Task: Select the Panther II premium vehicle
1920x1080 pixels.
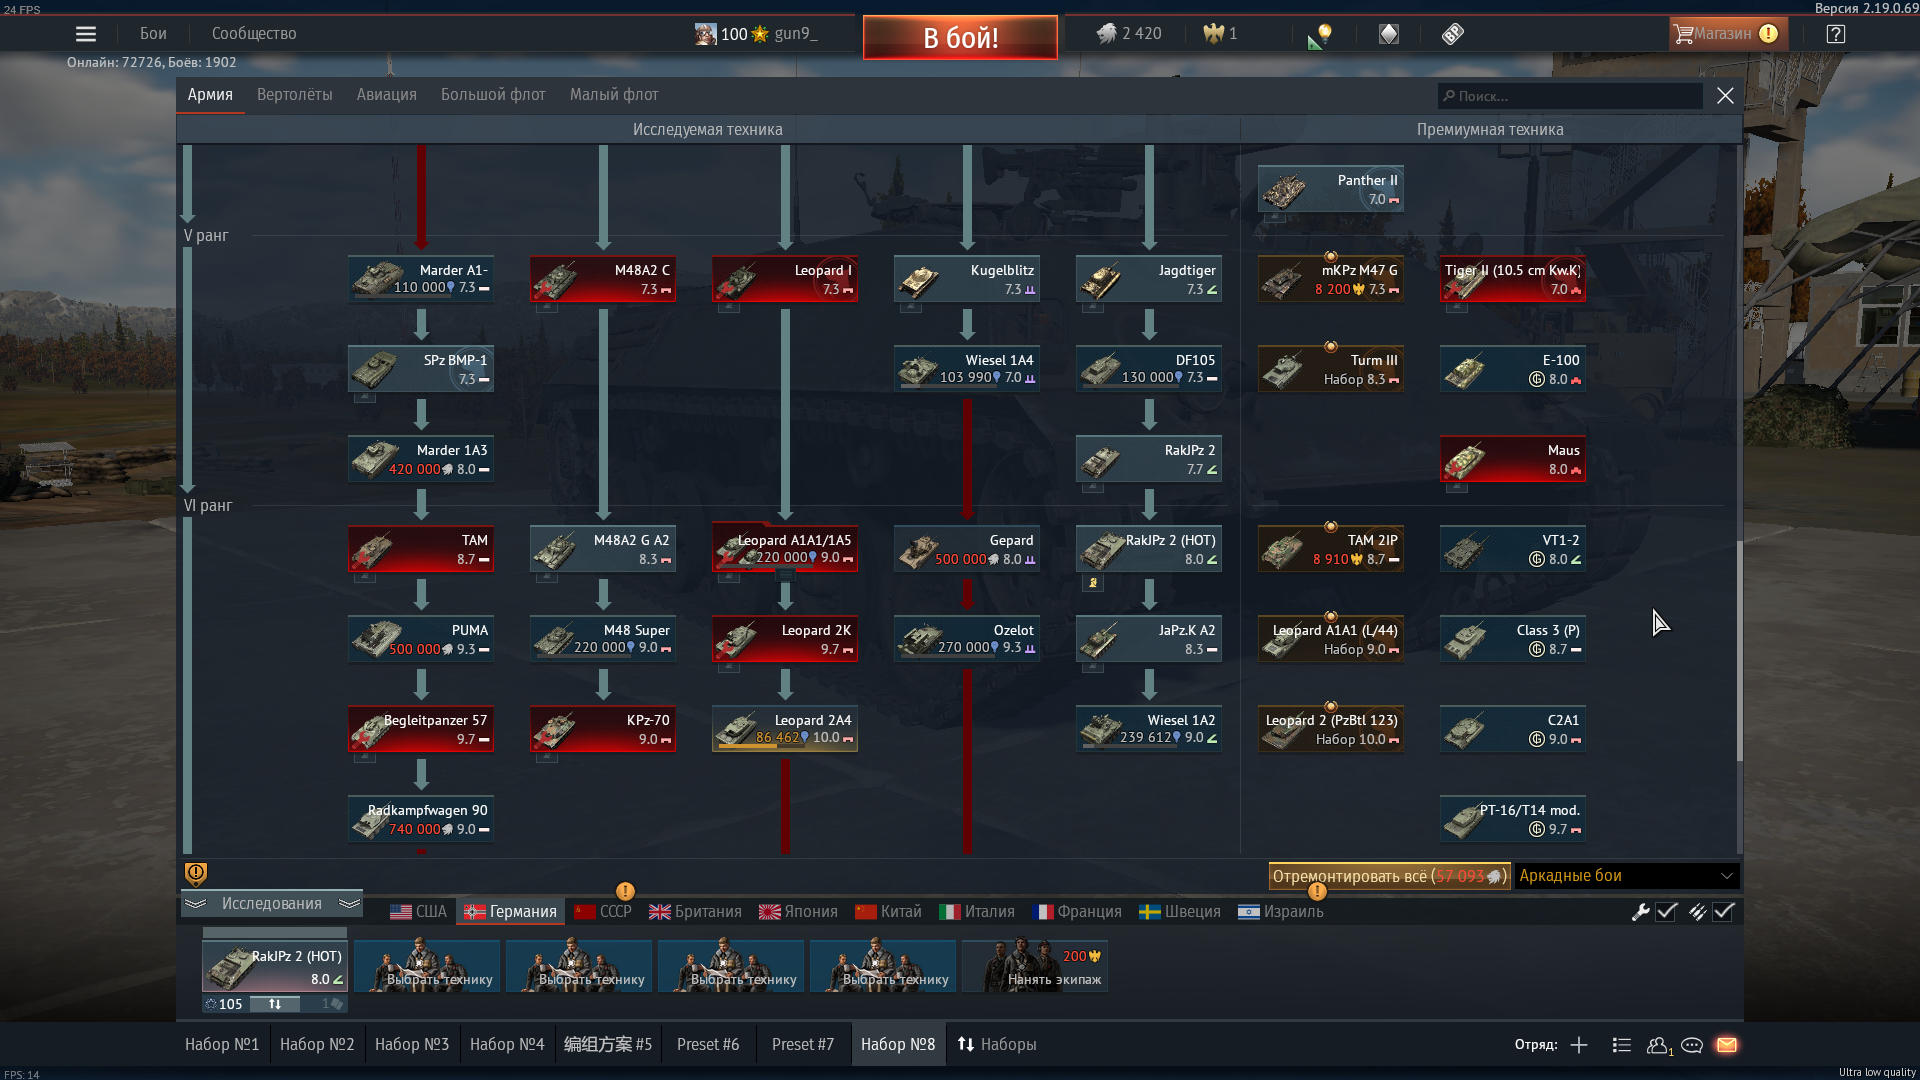Action: click(x=1331, y=189)
